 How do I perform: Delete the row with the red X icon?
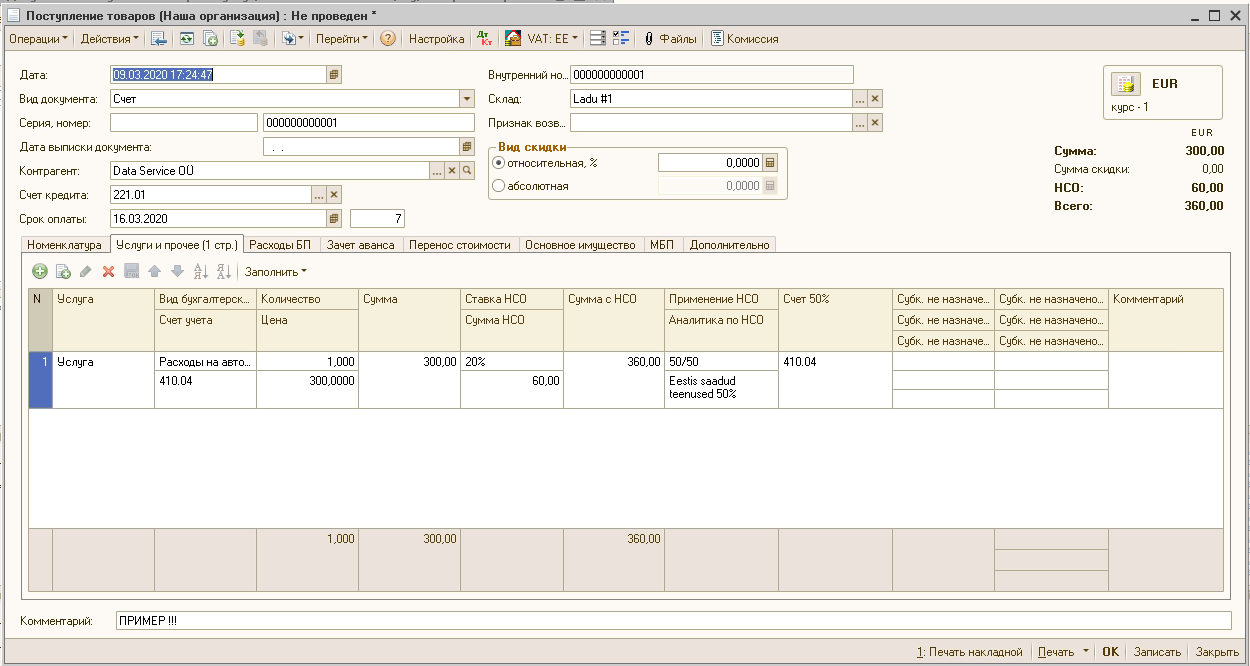click(x=109, y=271)
